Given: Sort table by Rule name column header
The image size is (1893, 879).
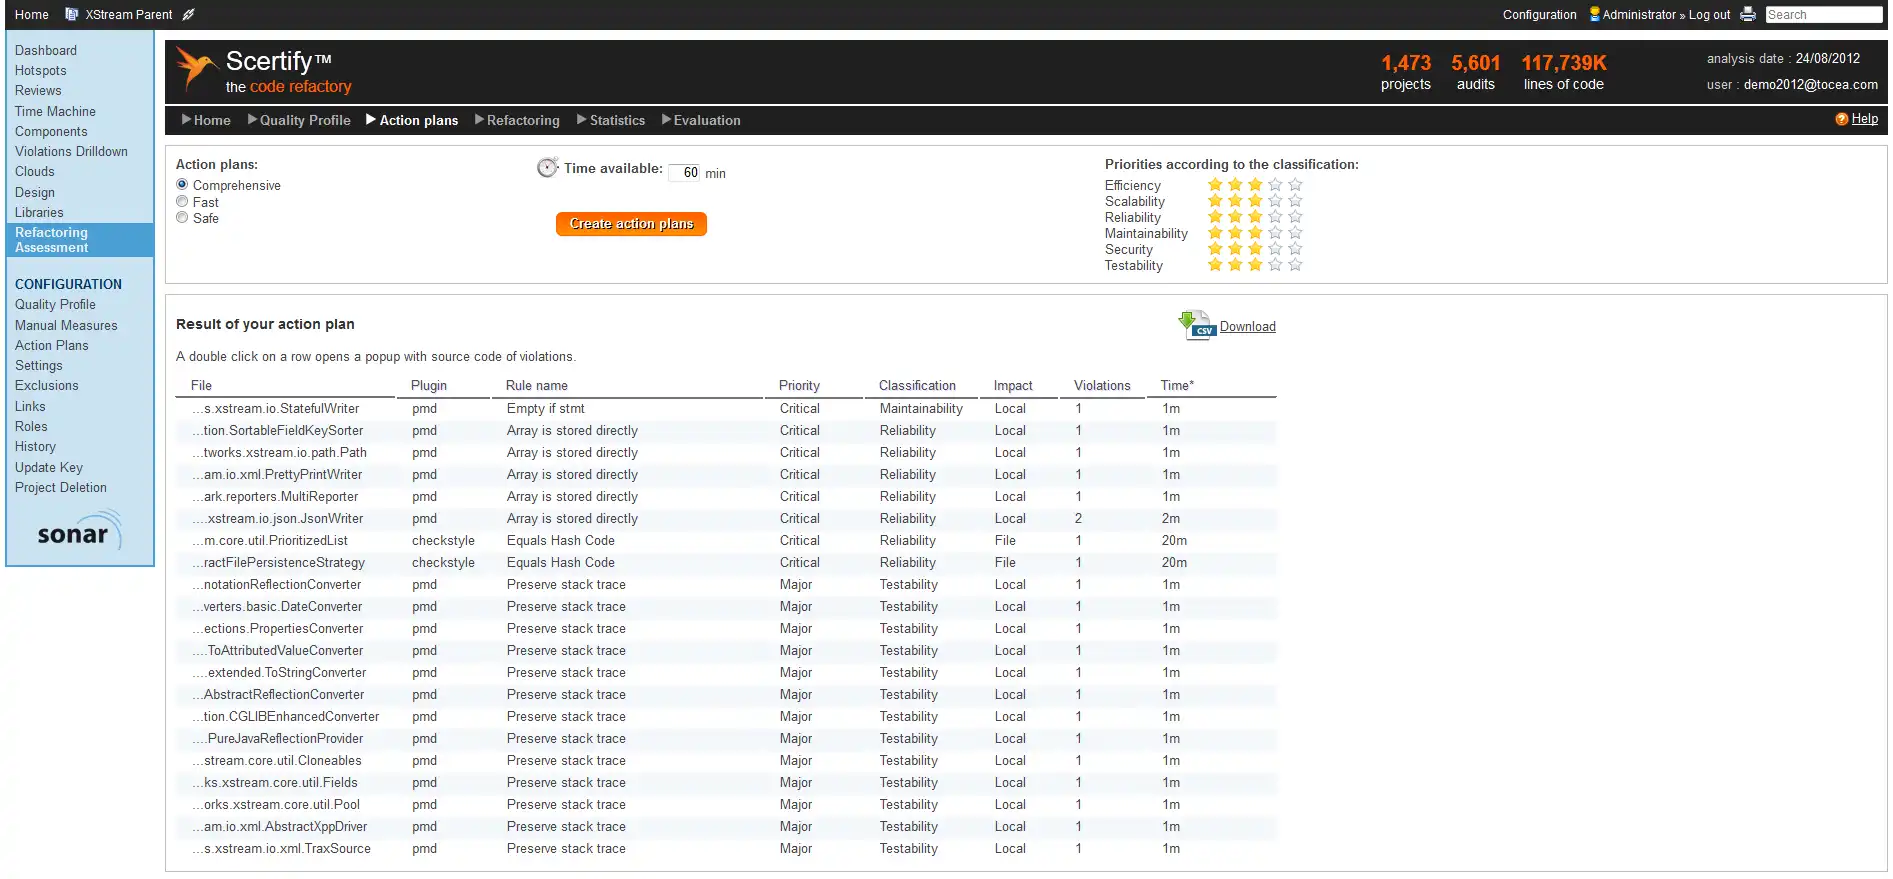Looking at the screenshot, I should point(536,386).
